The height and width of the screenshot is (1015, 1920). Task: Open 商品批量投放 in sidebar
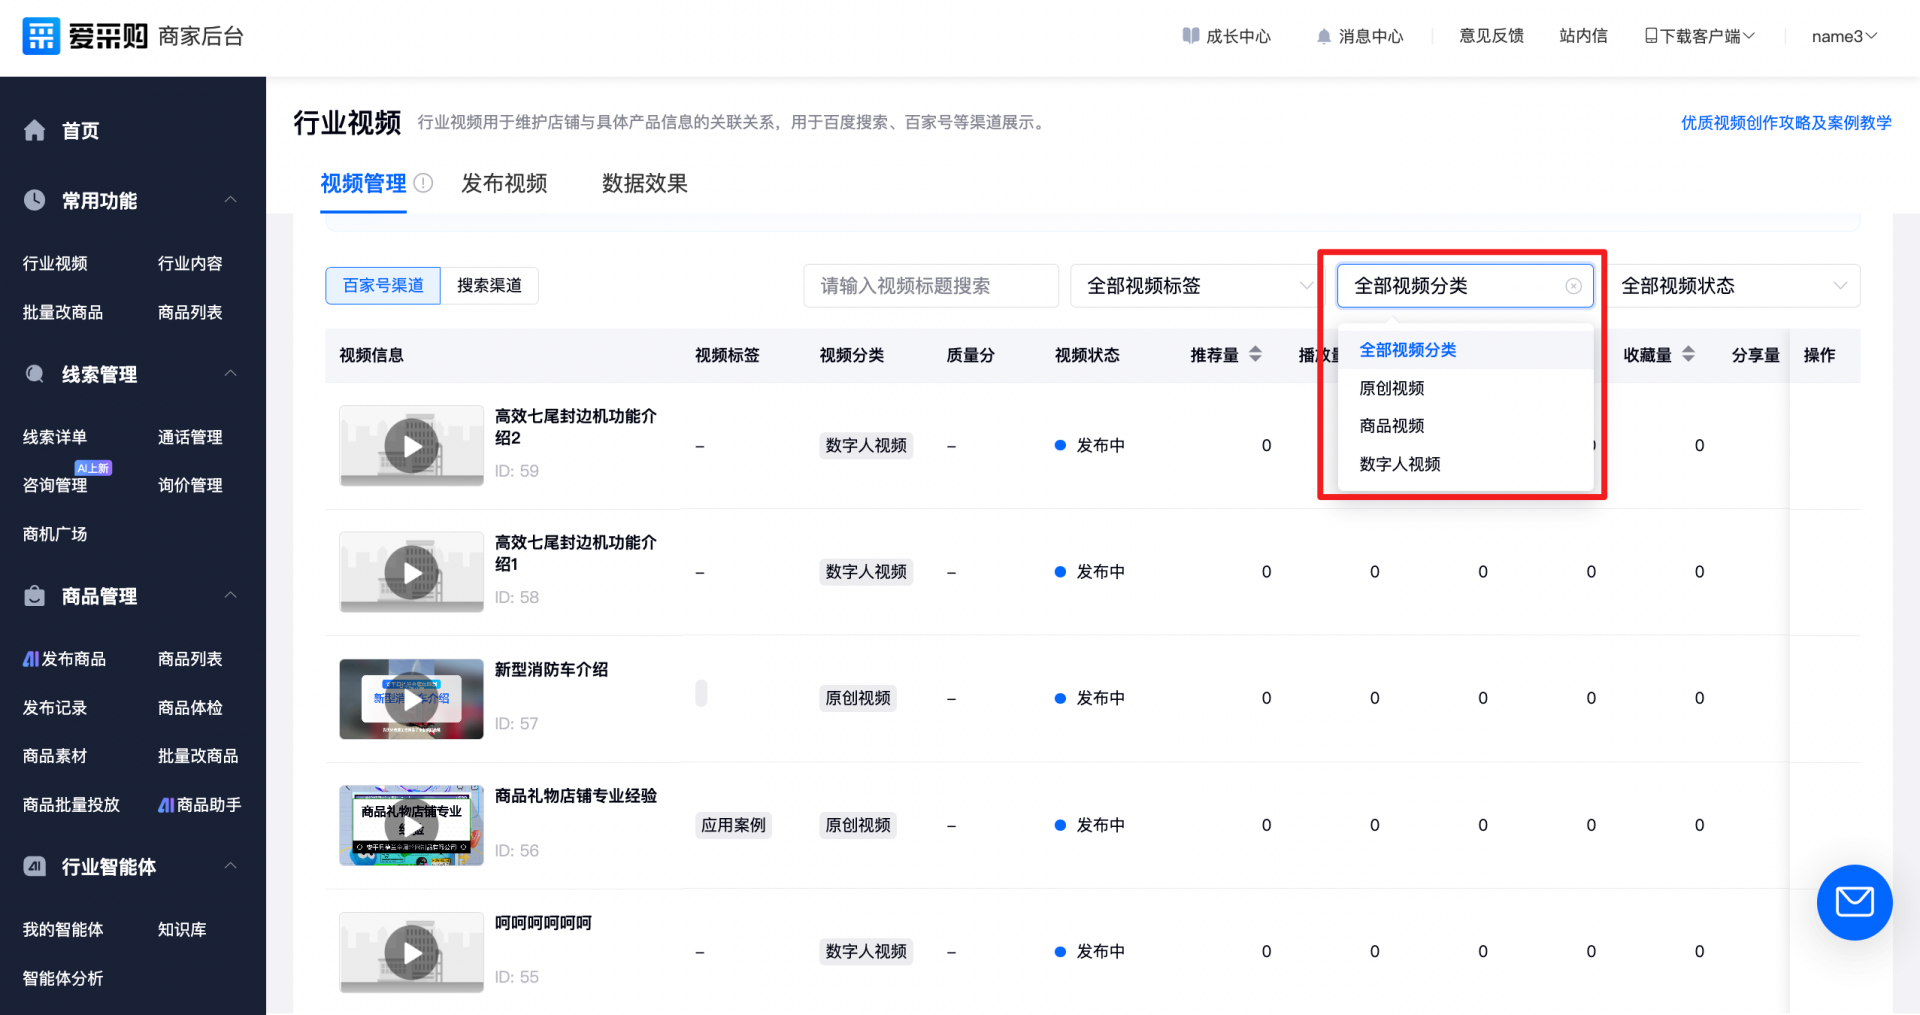tap(71, 805)
